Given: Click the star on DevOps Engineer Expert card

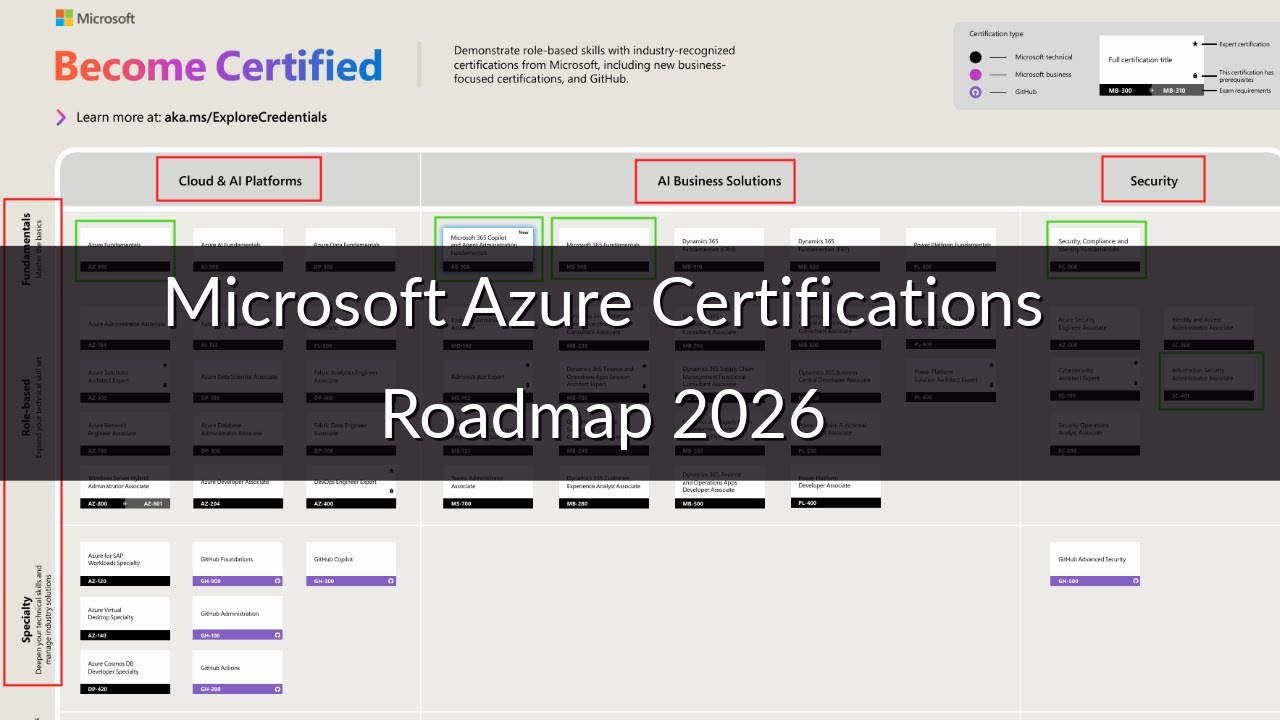Looking at the screenshot, I should 391,471.
